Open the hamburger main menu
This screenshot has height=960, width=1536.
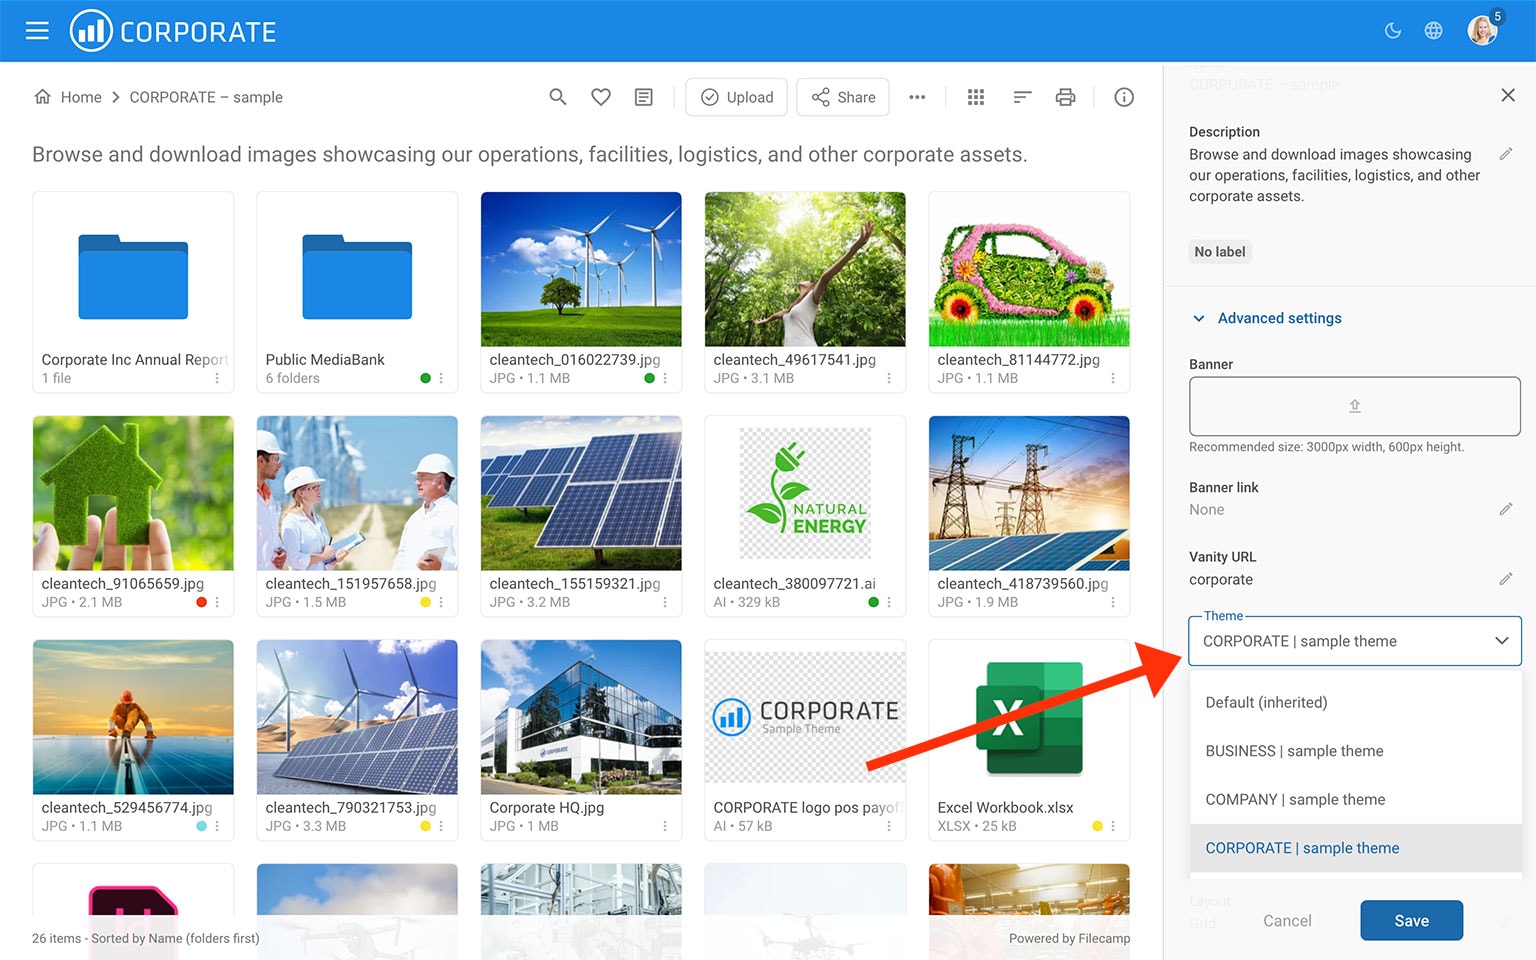[x=37, y=31]
